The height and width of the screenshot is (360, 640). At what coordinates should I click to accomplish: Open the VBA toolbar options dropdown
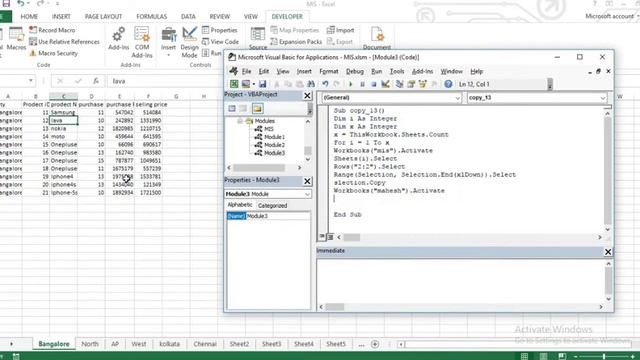[550, 84]
